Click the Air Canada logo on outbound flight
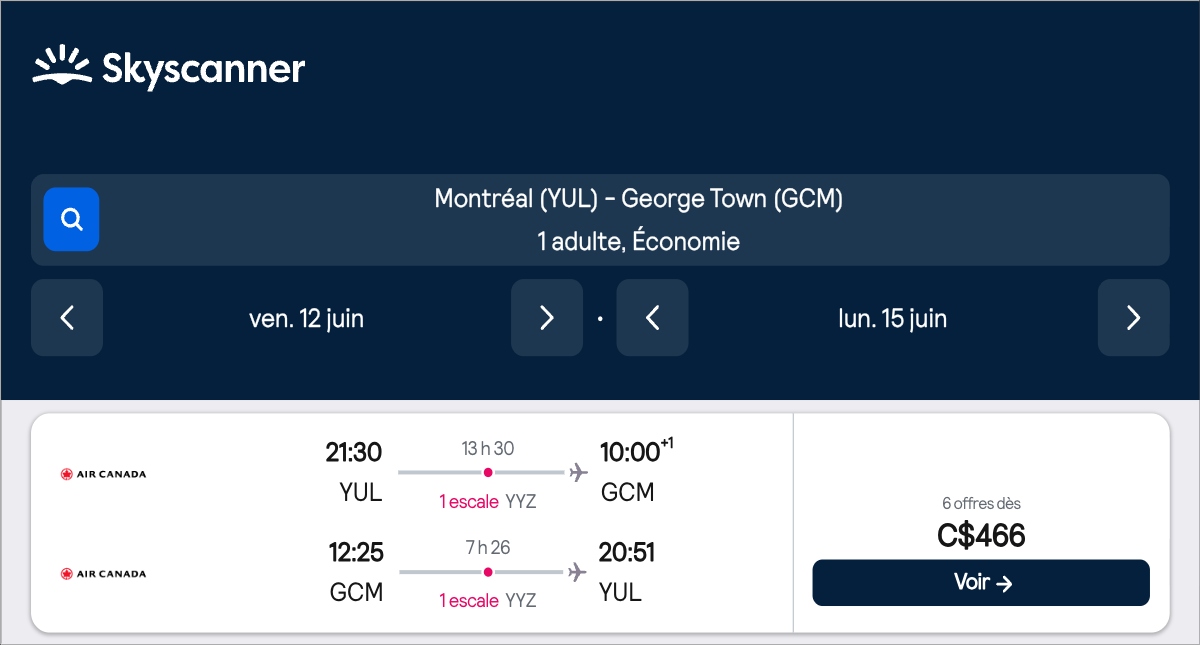This screenshot has height=645, width=1200. point(103,474)
